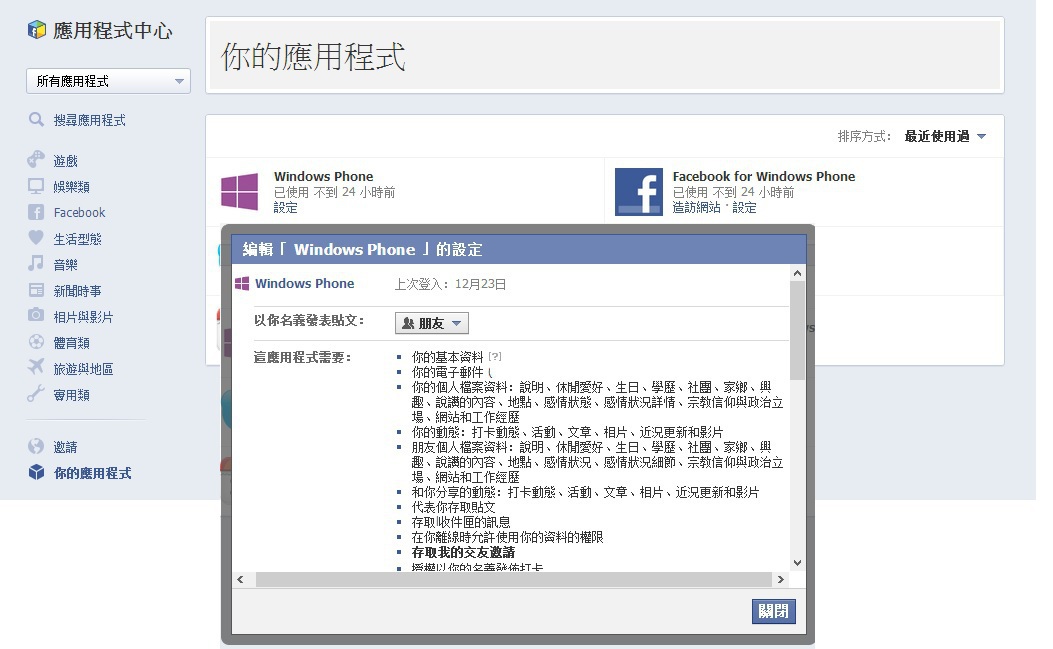The image size is (1053, 649).
Task: Open the 體育類 sidebar category
Action: (x=72, y=343)
